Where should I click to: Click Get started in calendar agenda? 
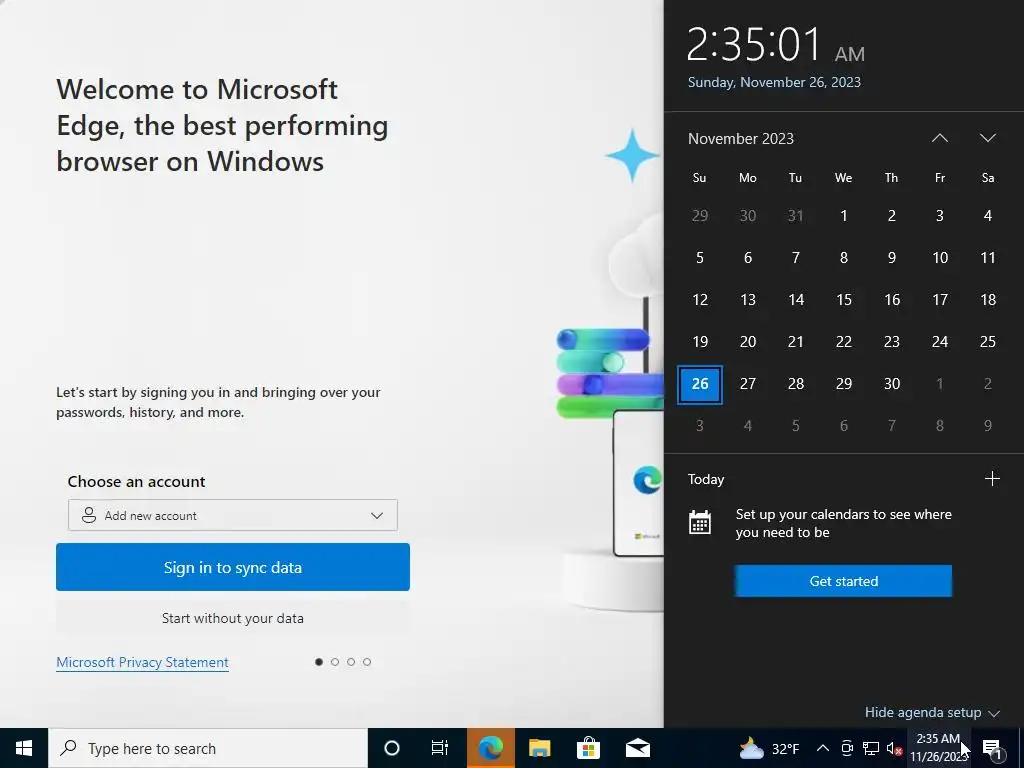843,581
